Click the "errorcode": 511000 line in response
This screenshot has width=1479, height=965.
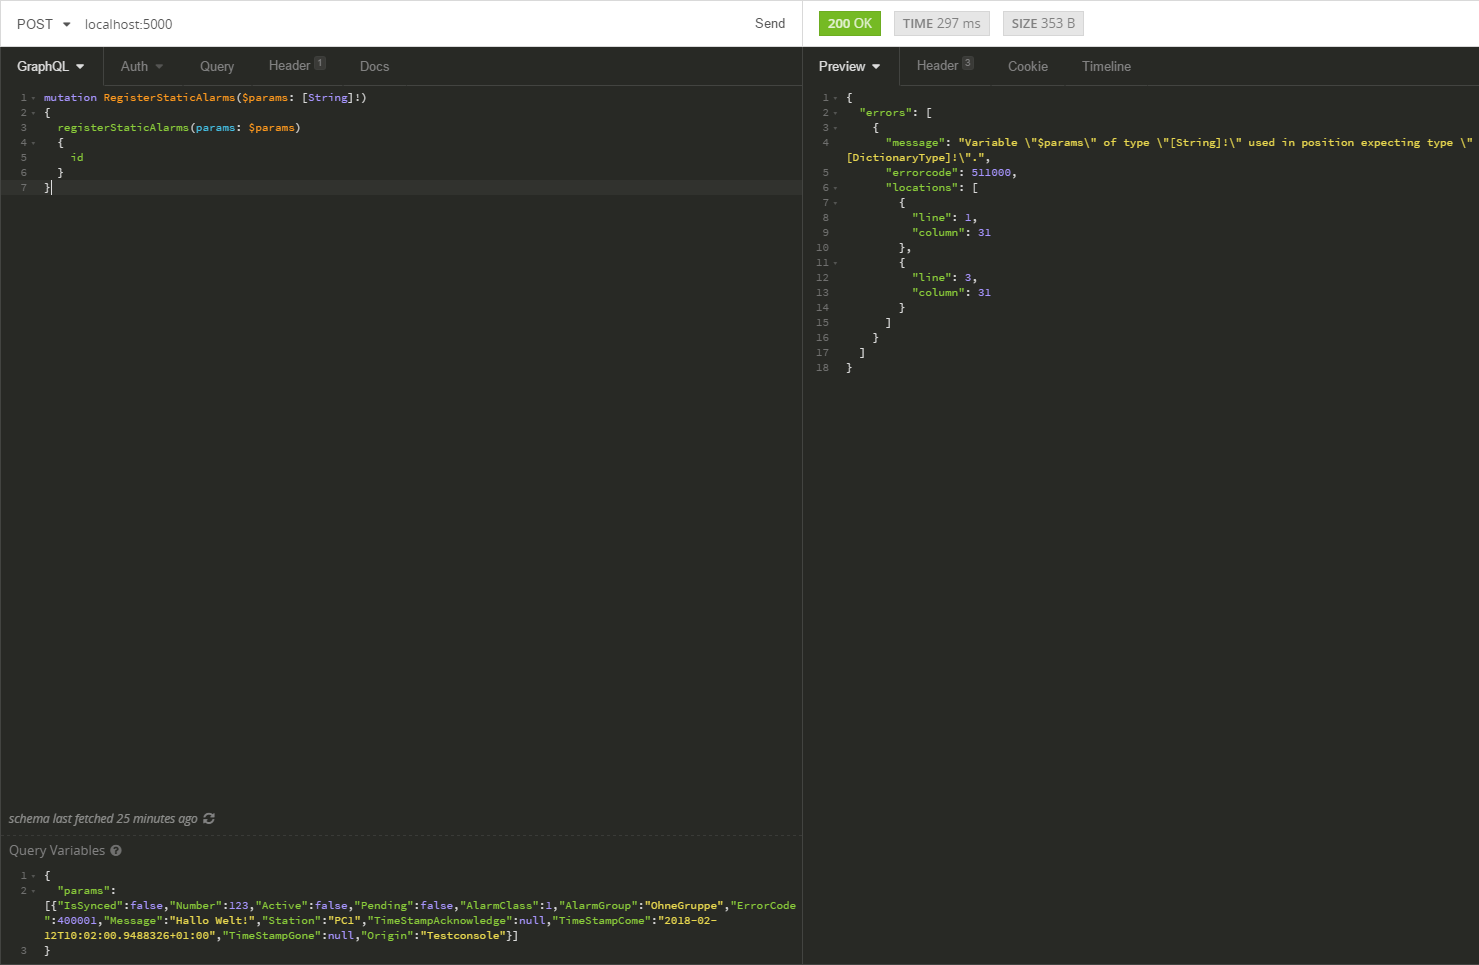click(x=951, y=173)
